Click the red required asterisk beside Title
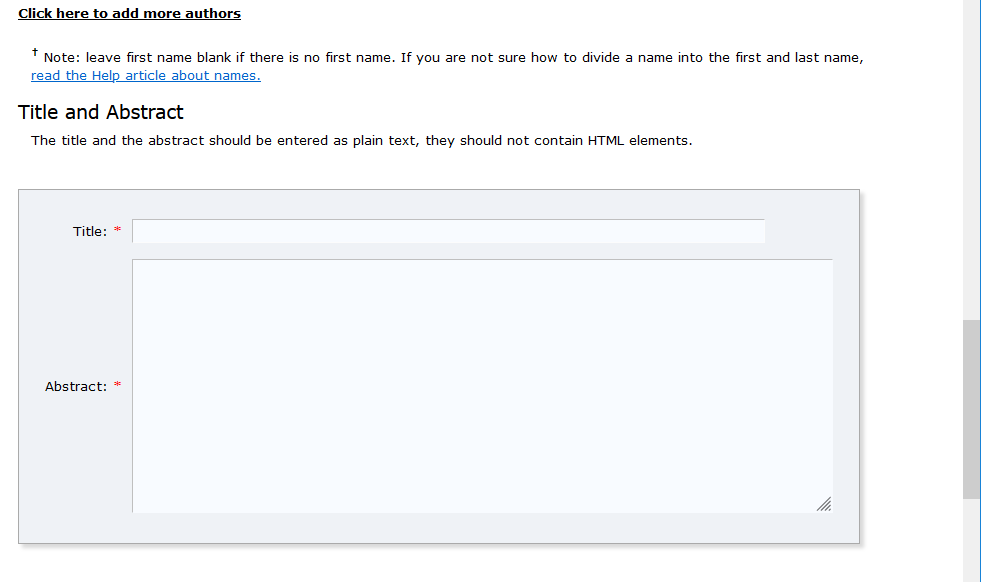The image size is (996, 582). [x=117, y=230]
